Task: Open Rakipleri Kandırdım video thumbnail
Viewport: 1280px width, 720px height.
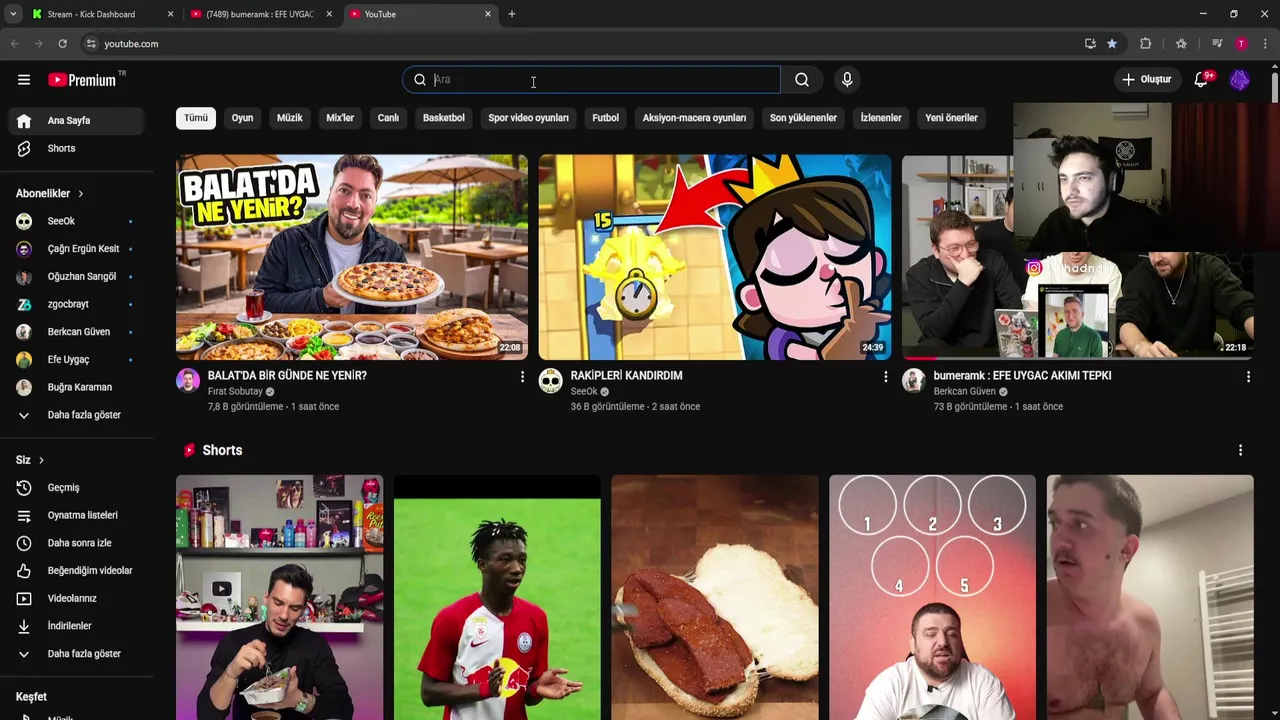Action: 715,257
